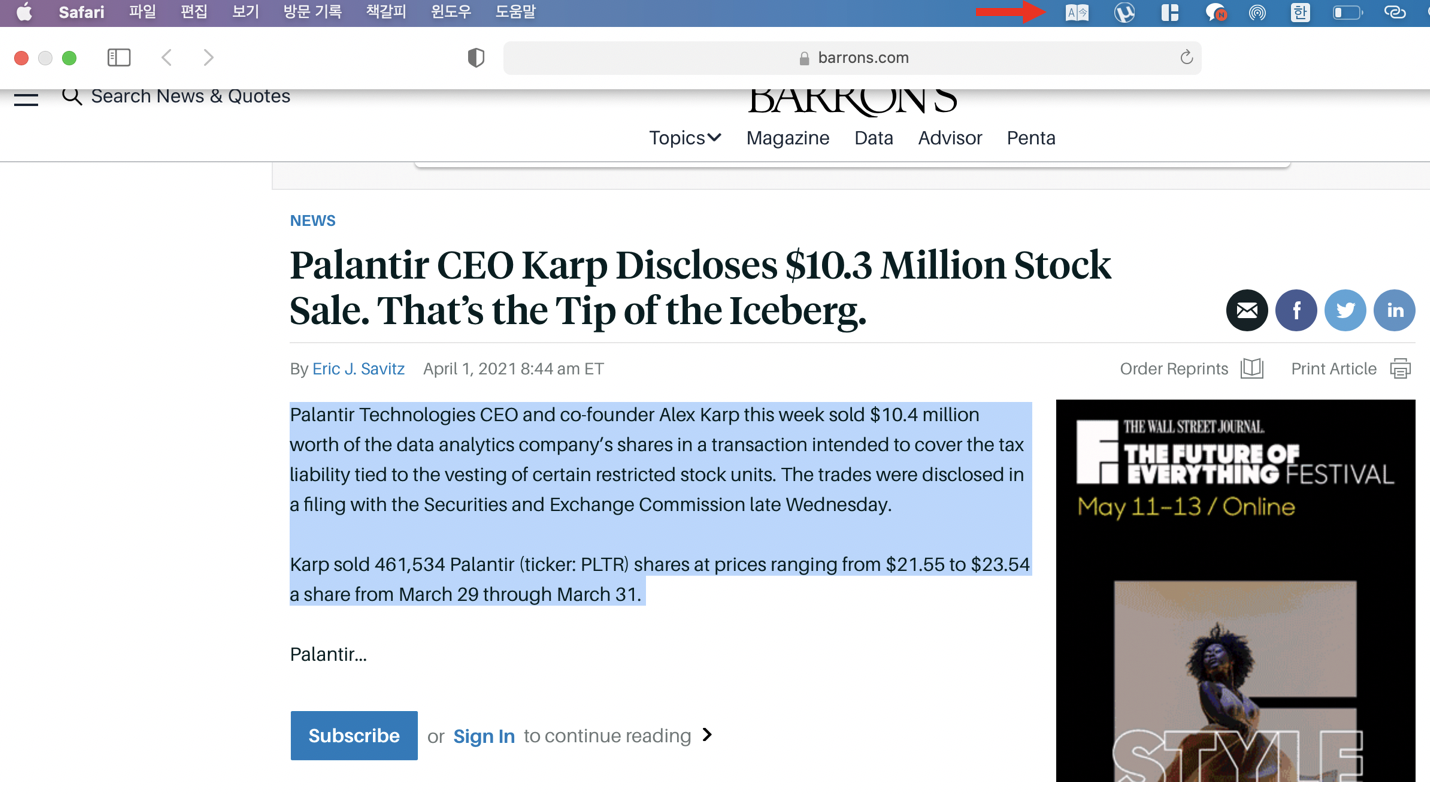This screenshot has height=794, width=1430.
Task: Open author Eric J. Savitz's page
Action: 358,369
